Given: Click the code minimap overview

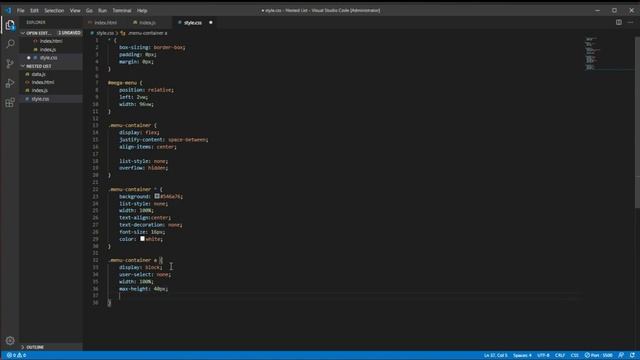Looking at the screenshot, I should tap(608, 53).
